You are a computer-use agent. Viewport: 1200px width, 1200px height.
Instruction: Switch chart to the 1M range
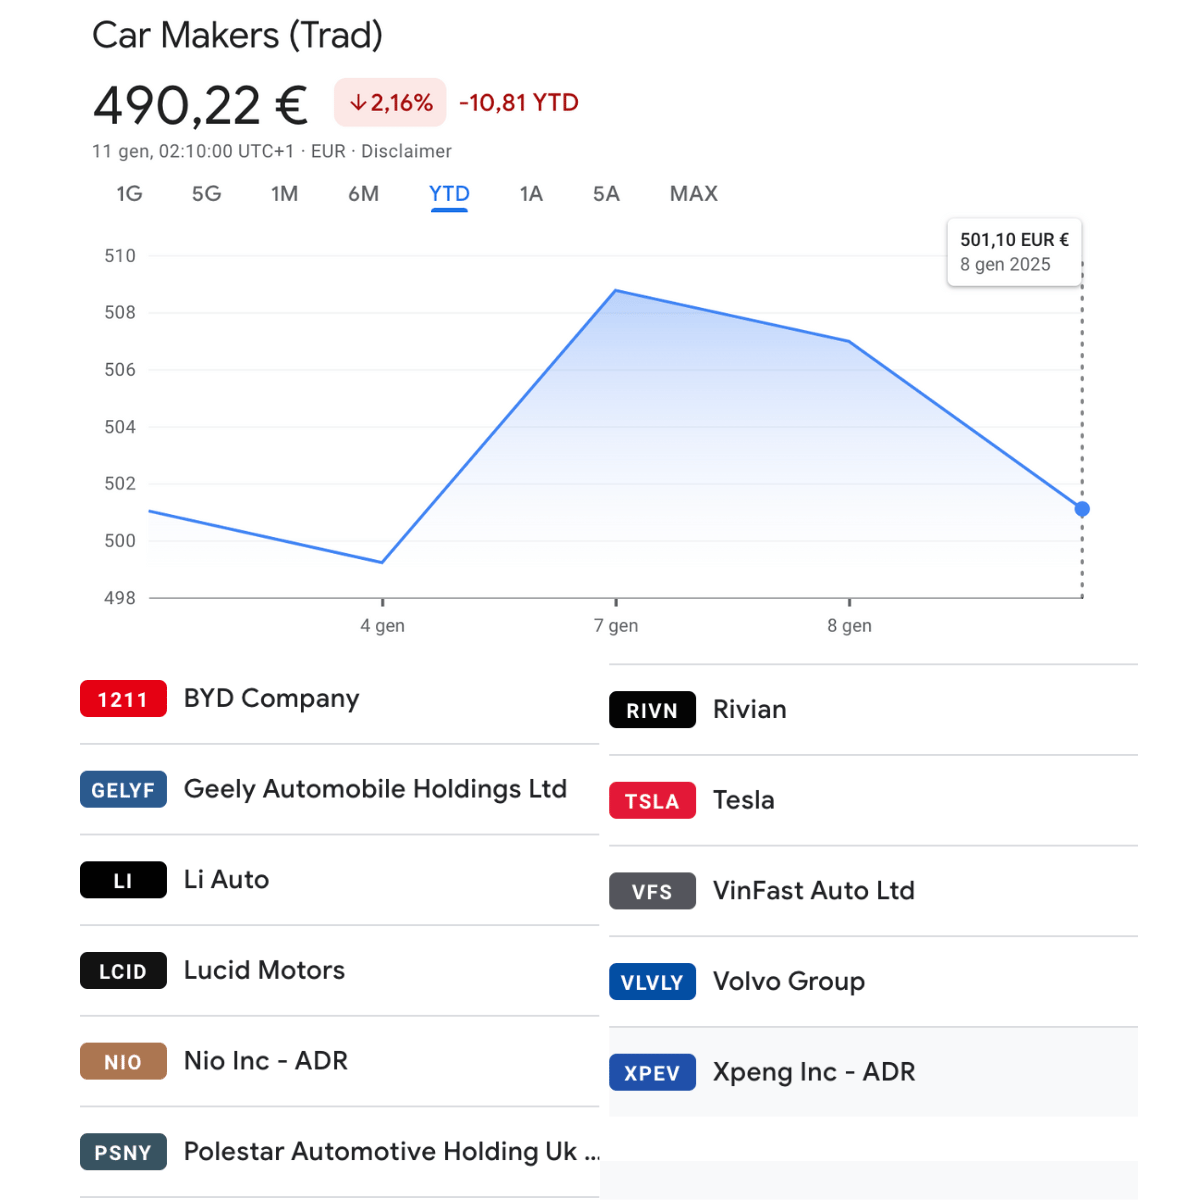(x=285, y=194)
